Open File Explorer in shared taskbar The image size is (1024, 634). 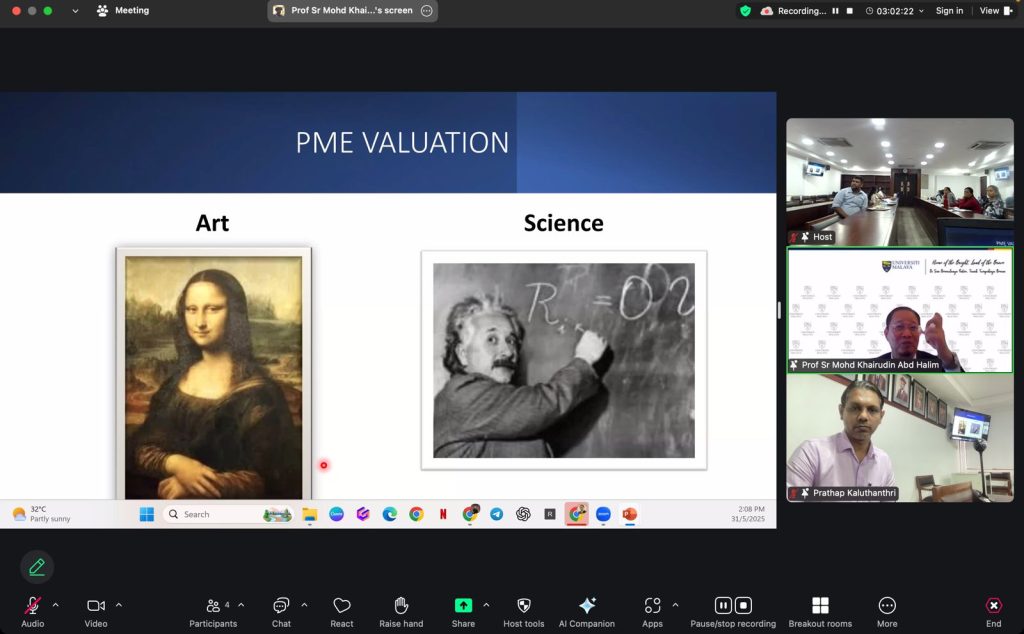coord(310,515)
